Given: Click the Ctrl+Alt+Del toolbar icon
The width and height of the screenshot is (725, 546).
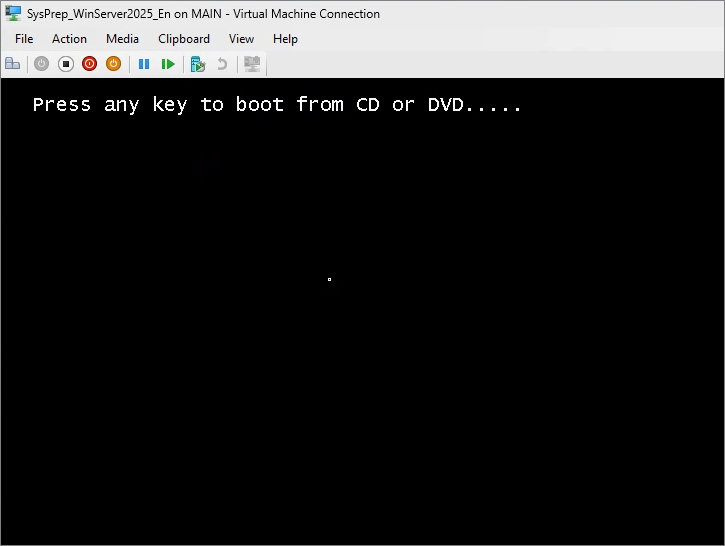Looking at the screenshot, I should [12, 64].
